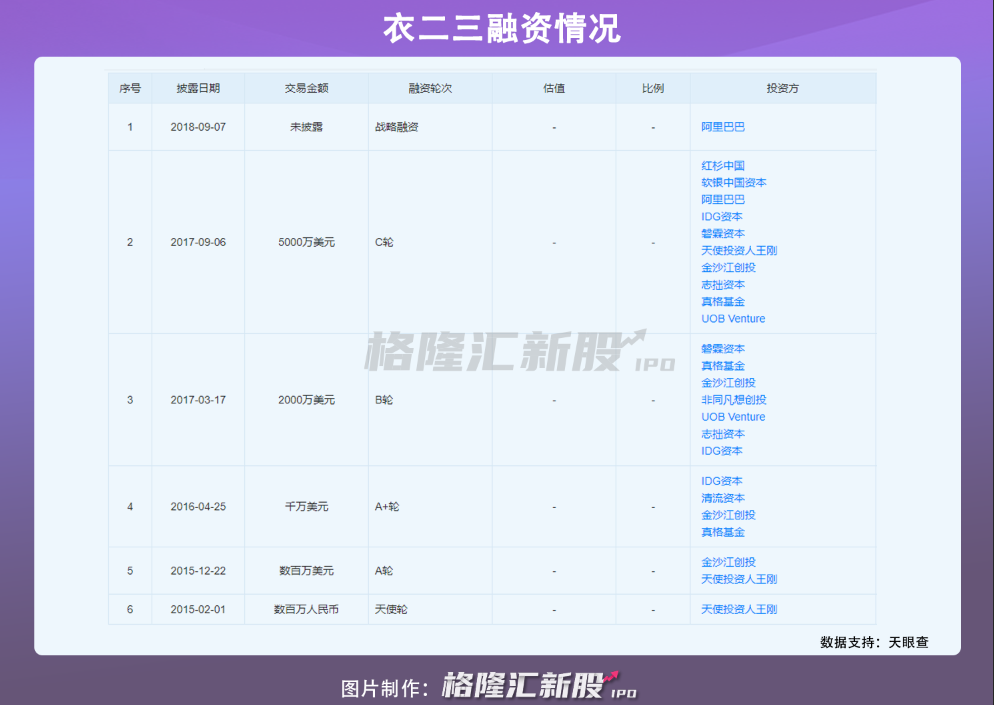994x705 pixels.
Task: Open 志拙资本 link in the C轮 row
Action: 723,285
